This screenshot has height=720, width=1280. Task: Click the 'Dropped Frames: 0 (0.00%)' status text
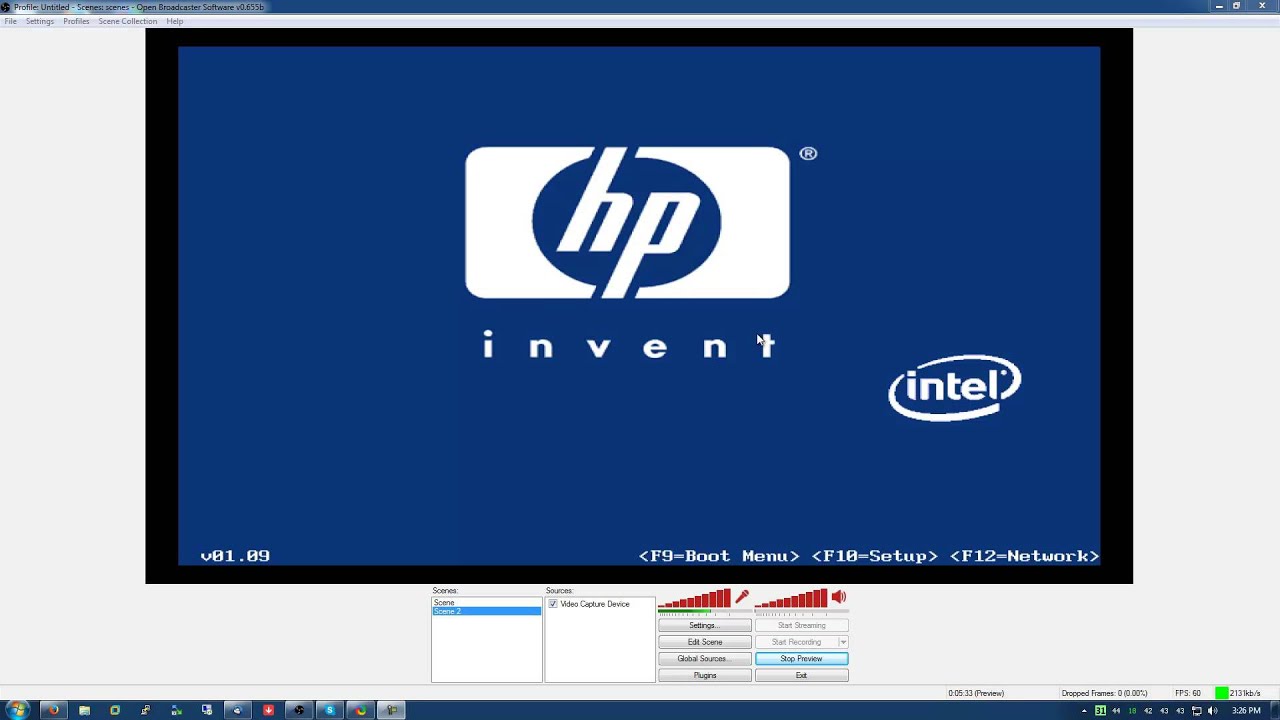point(1104,693)
